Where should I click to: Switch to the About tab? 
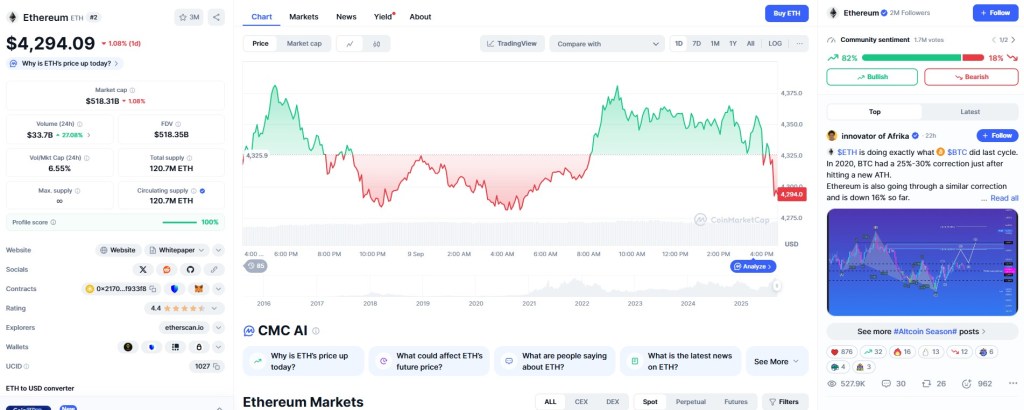(421, 17)
